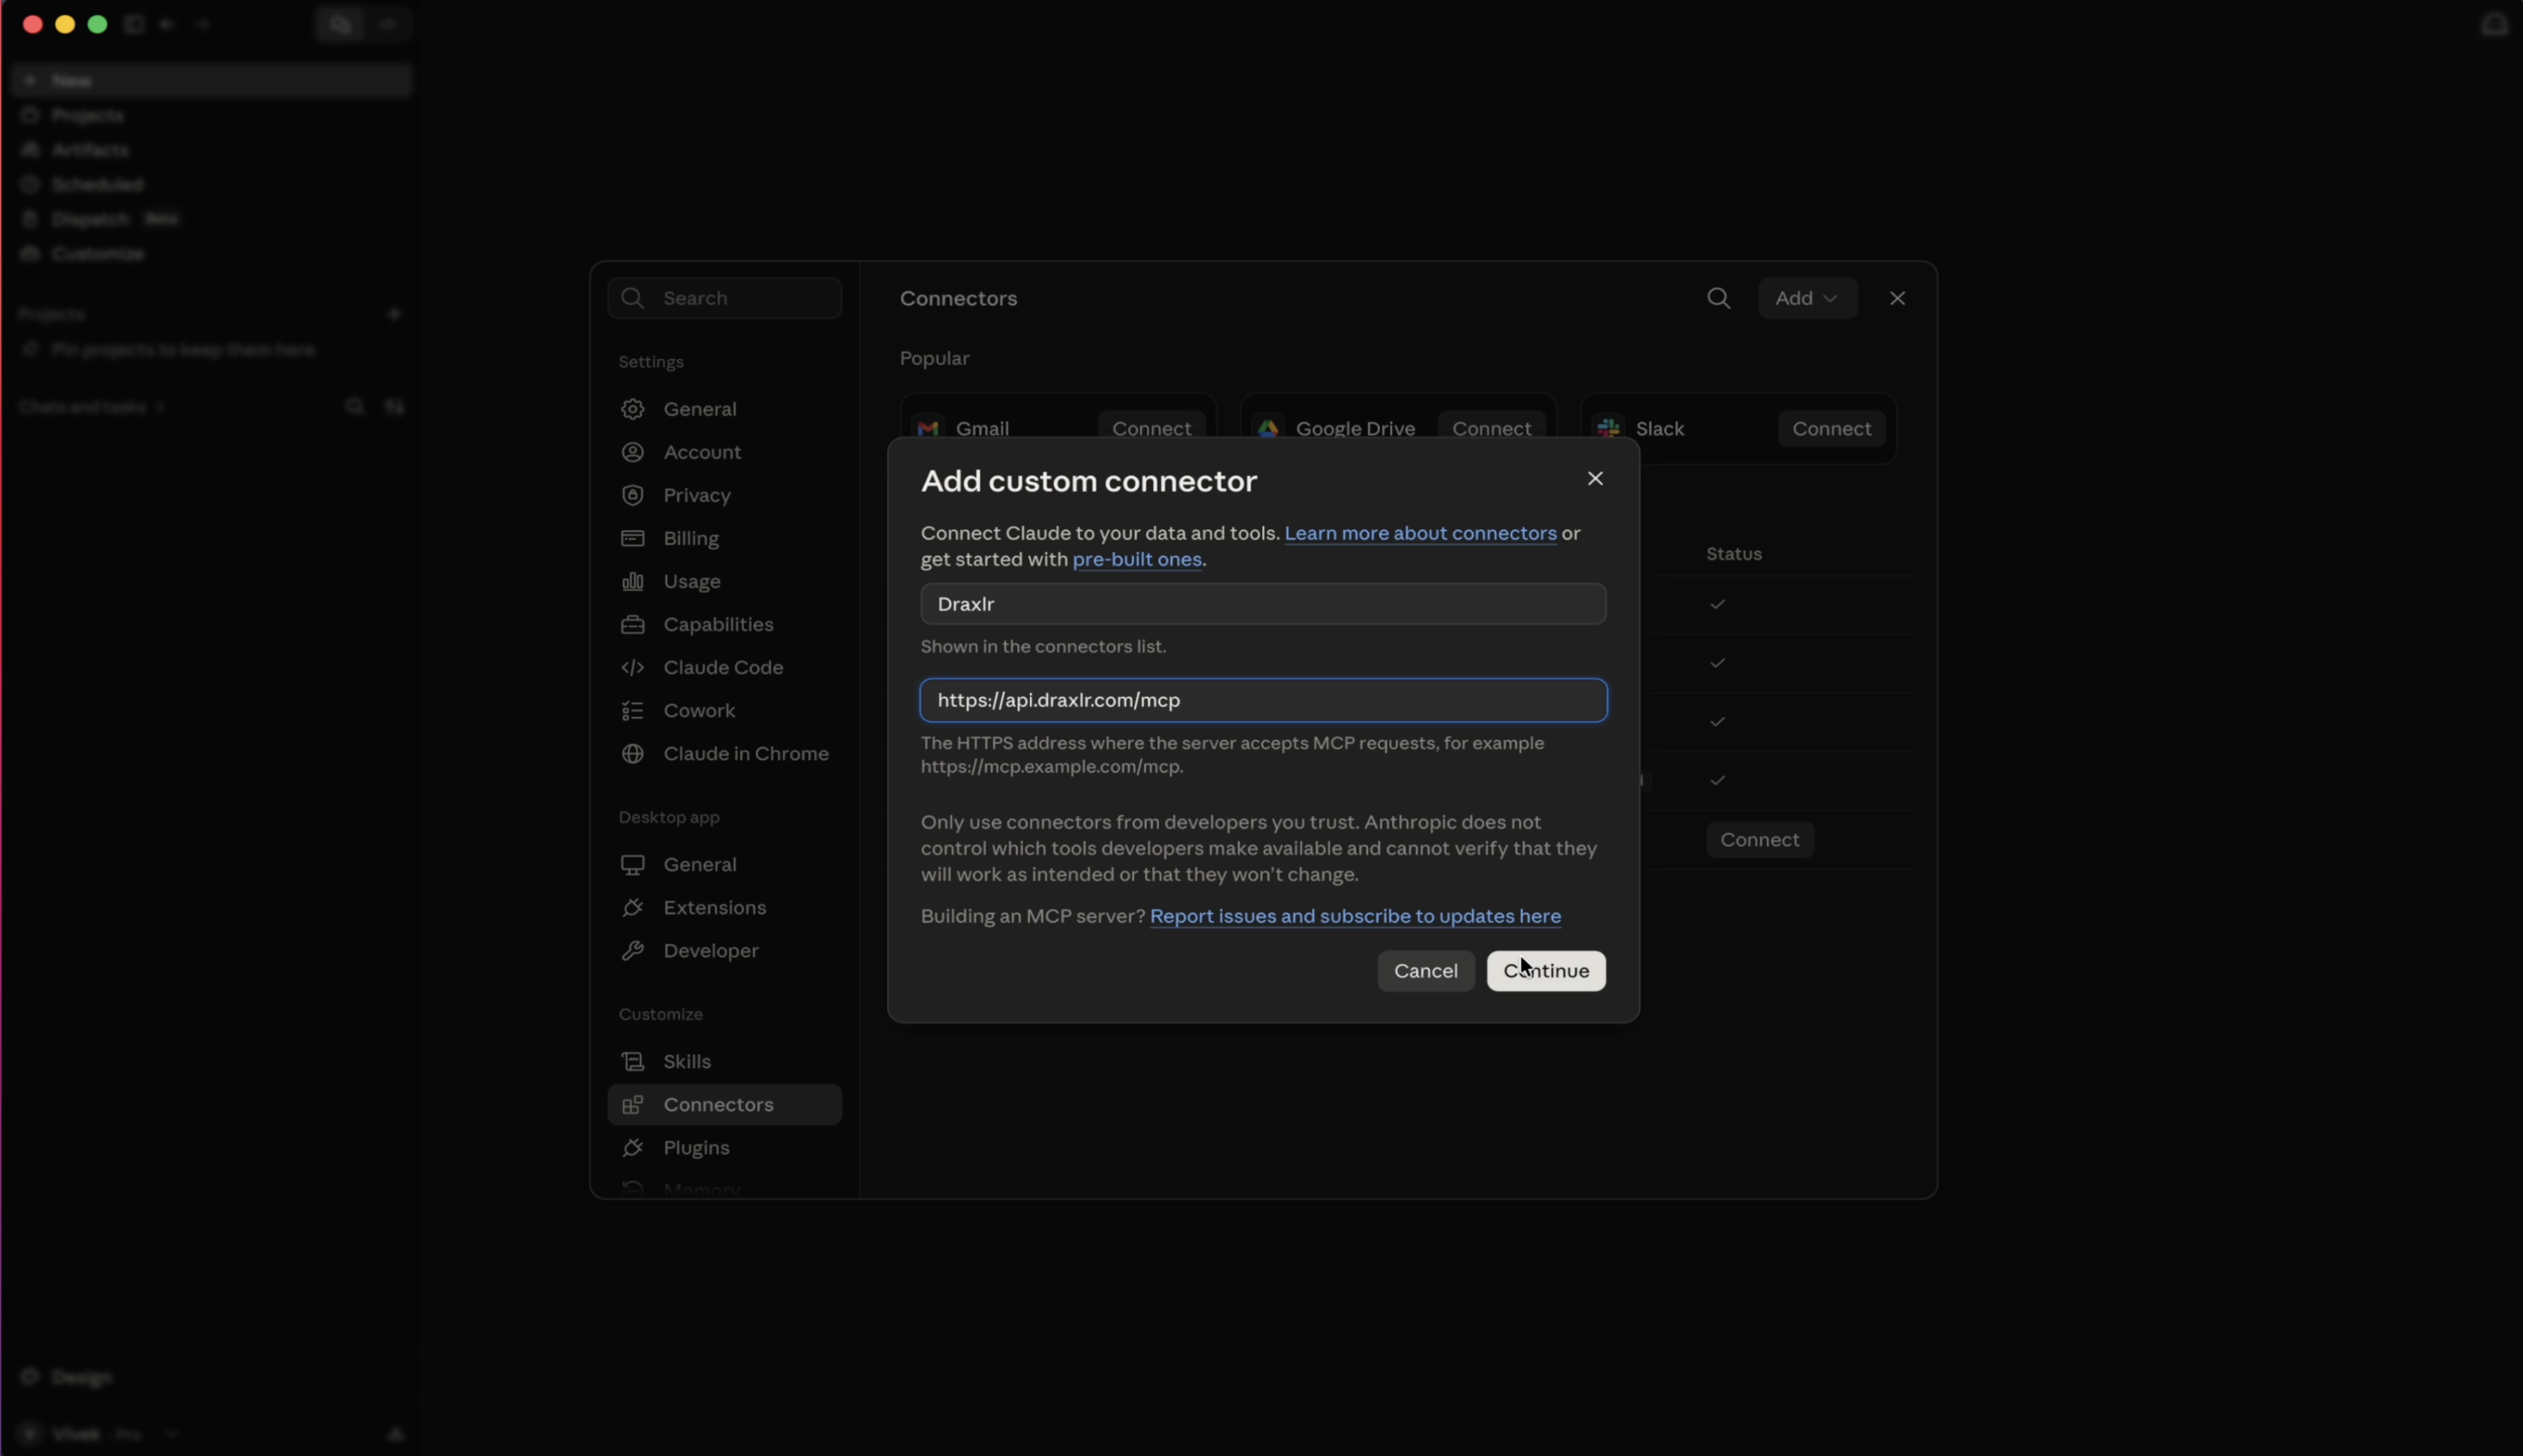Focus the connector name field containing Draxlr

[x=1263, y=604]
